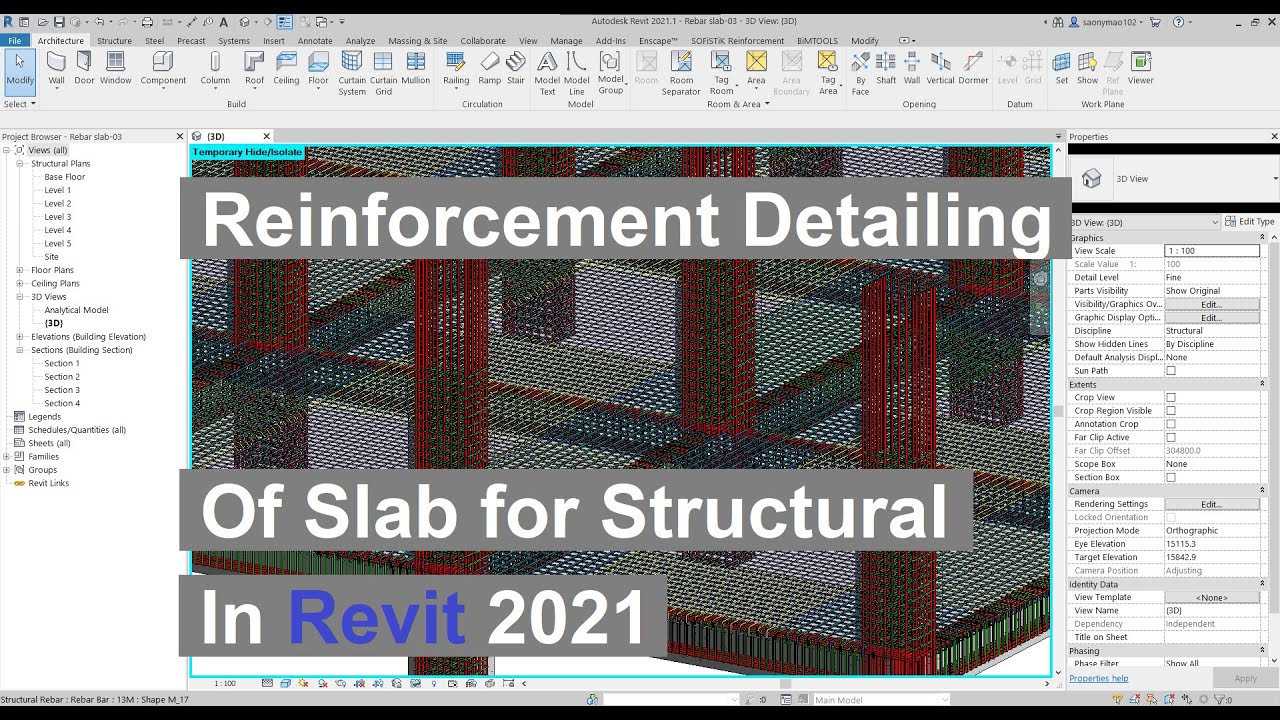This screenshot has width=1280, height=720.
Task: Toggle the Annotation Crop checkbox
Action: pyautogui.click(x=1171, y=424)
